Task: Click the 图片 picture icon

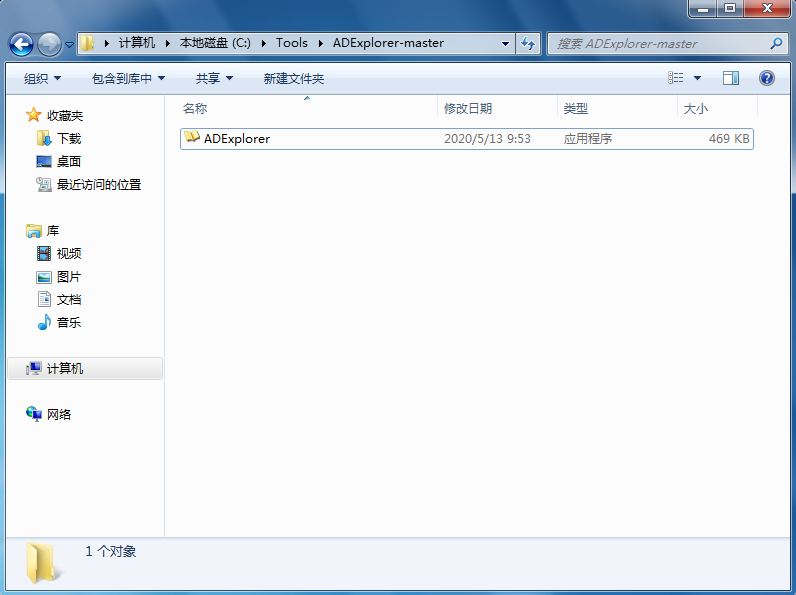Action: [x=44, y=277]
